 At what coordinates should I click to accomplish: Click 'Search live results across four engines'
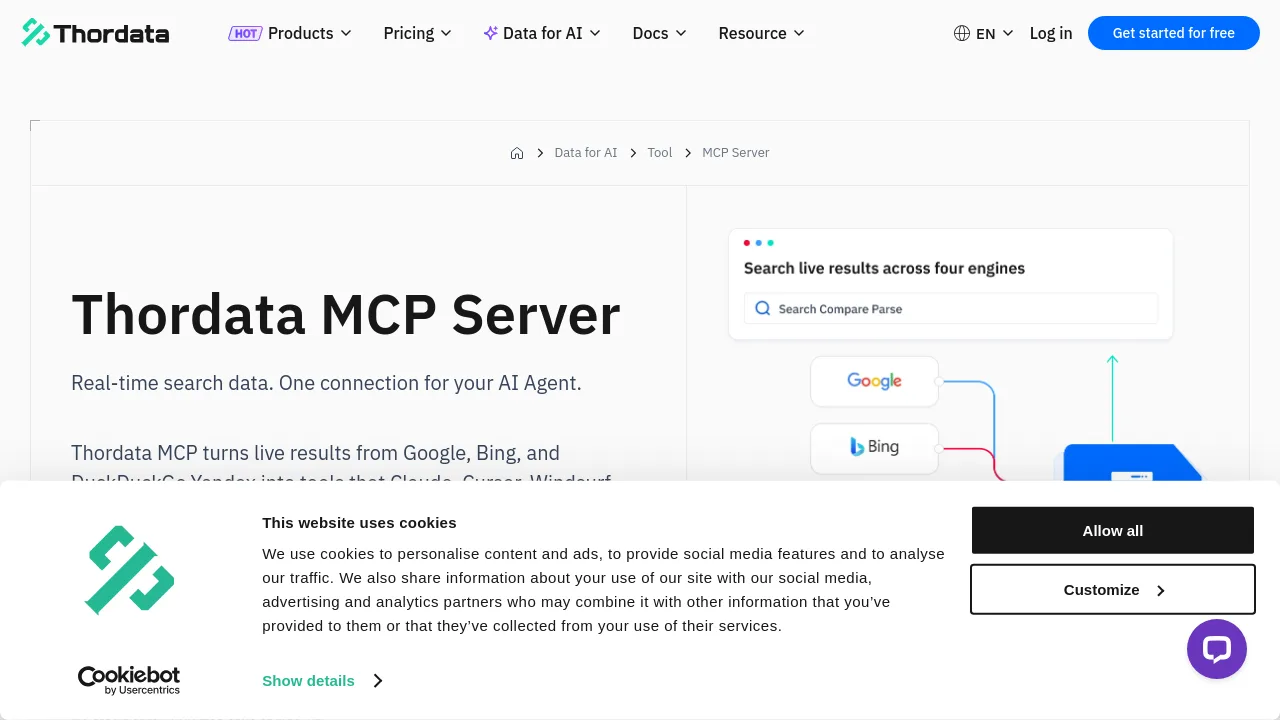[x=884, y=268]
